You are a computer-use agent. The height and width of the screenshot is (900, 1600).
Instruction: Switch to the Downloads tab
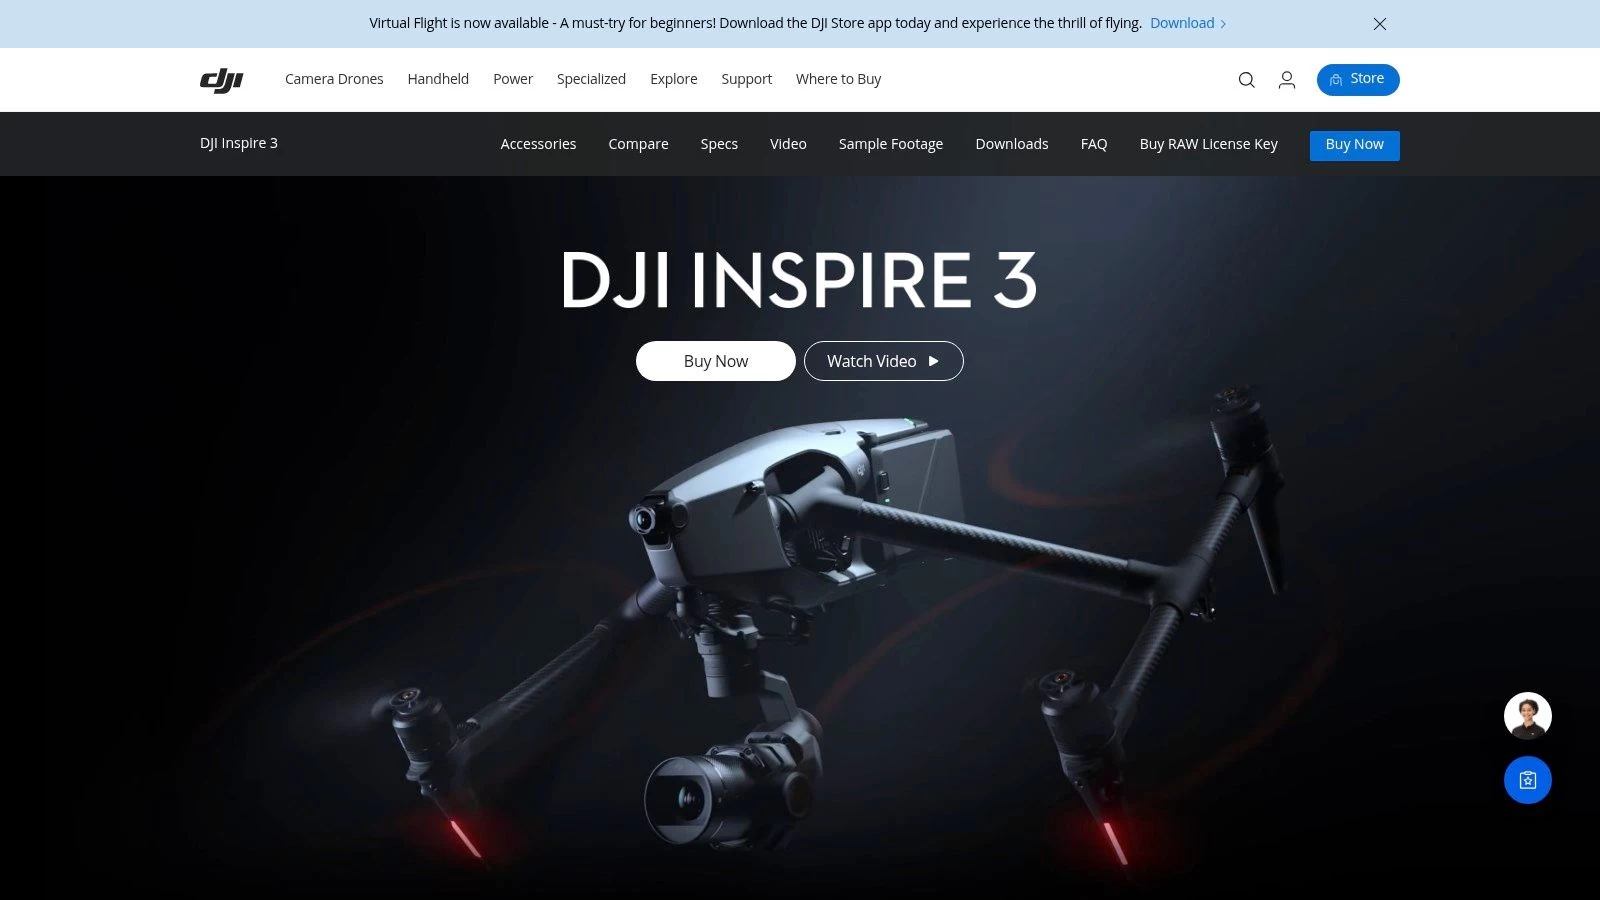(x=1012, y=144)
